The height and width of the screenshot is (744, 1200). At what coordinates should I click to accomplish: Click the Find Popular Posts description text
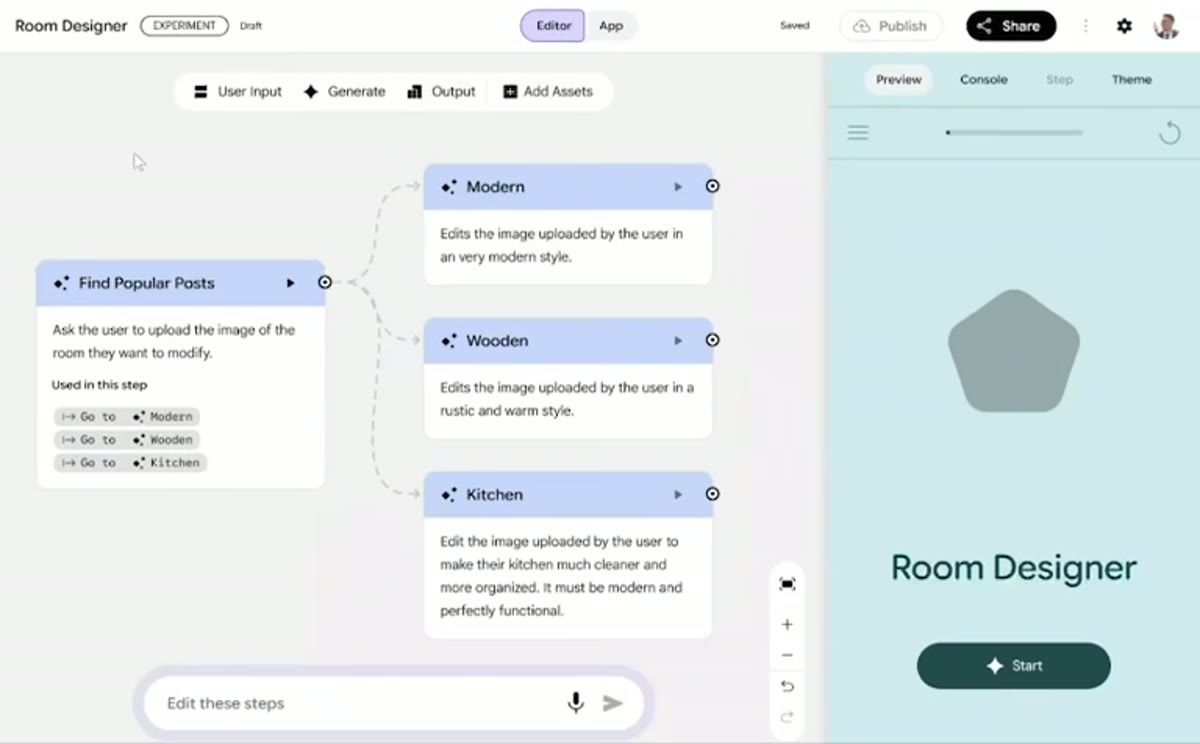coord(174,341)
